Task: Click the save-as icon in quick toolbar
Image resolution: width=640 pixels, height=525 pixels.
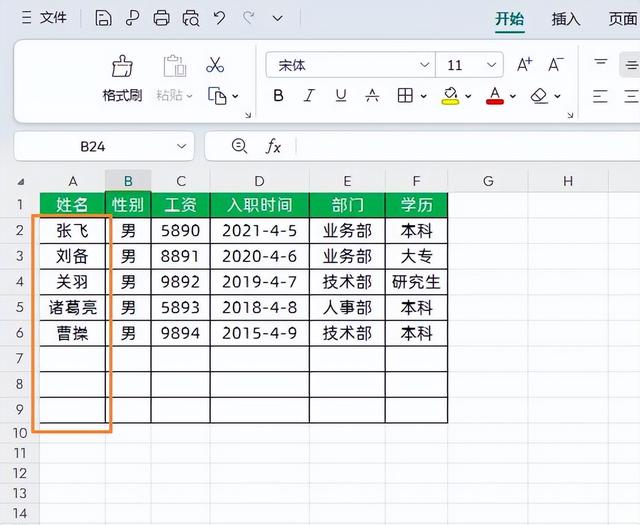Action: point(132,18)
